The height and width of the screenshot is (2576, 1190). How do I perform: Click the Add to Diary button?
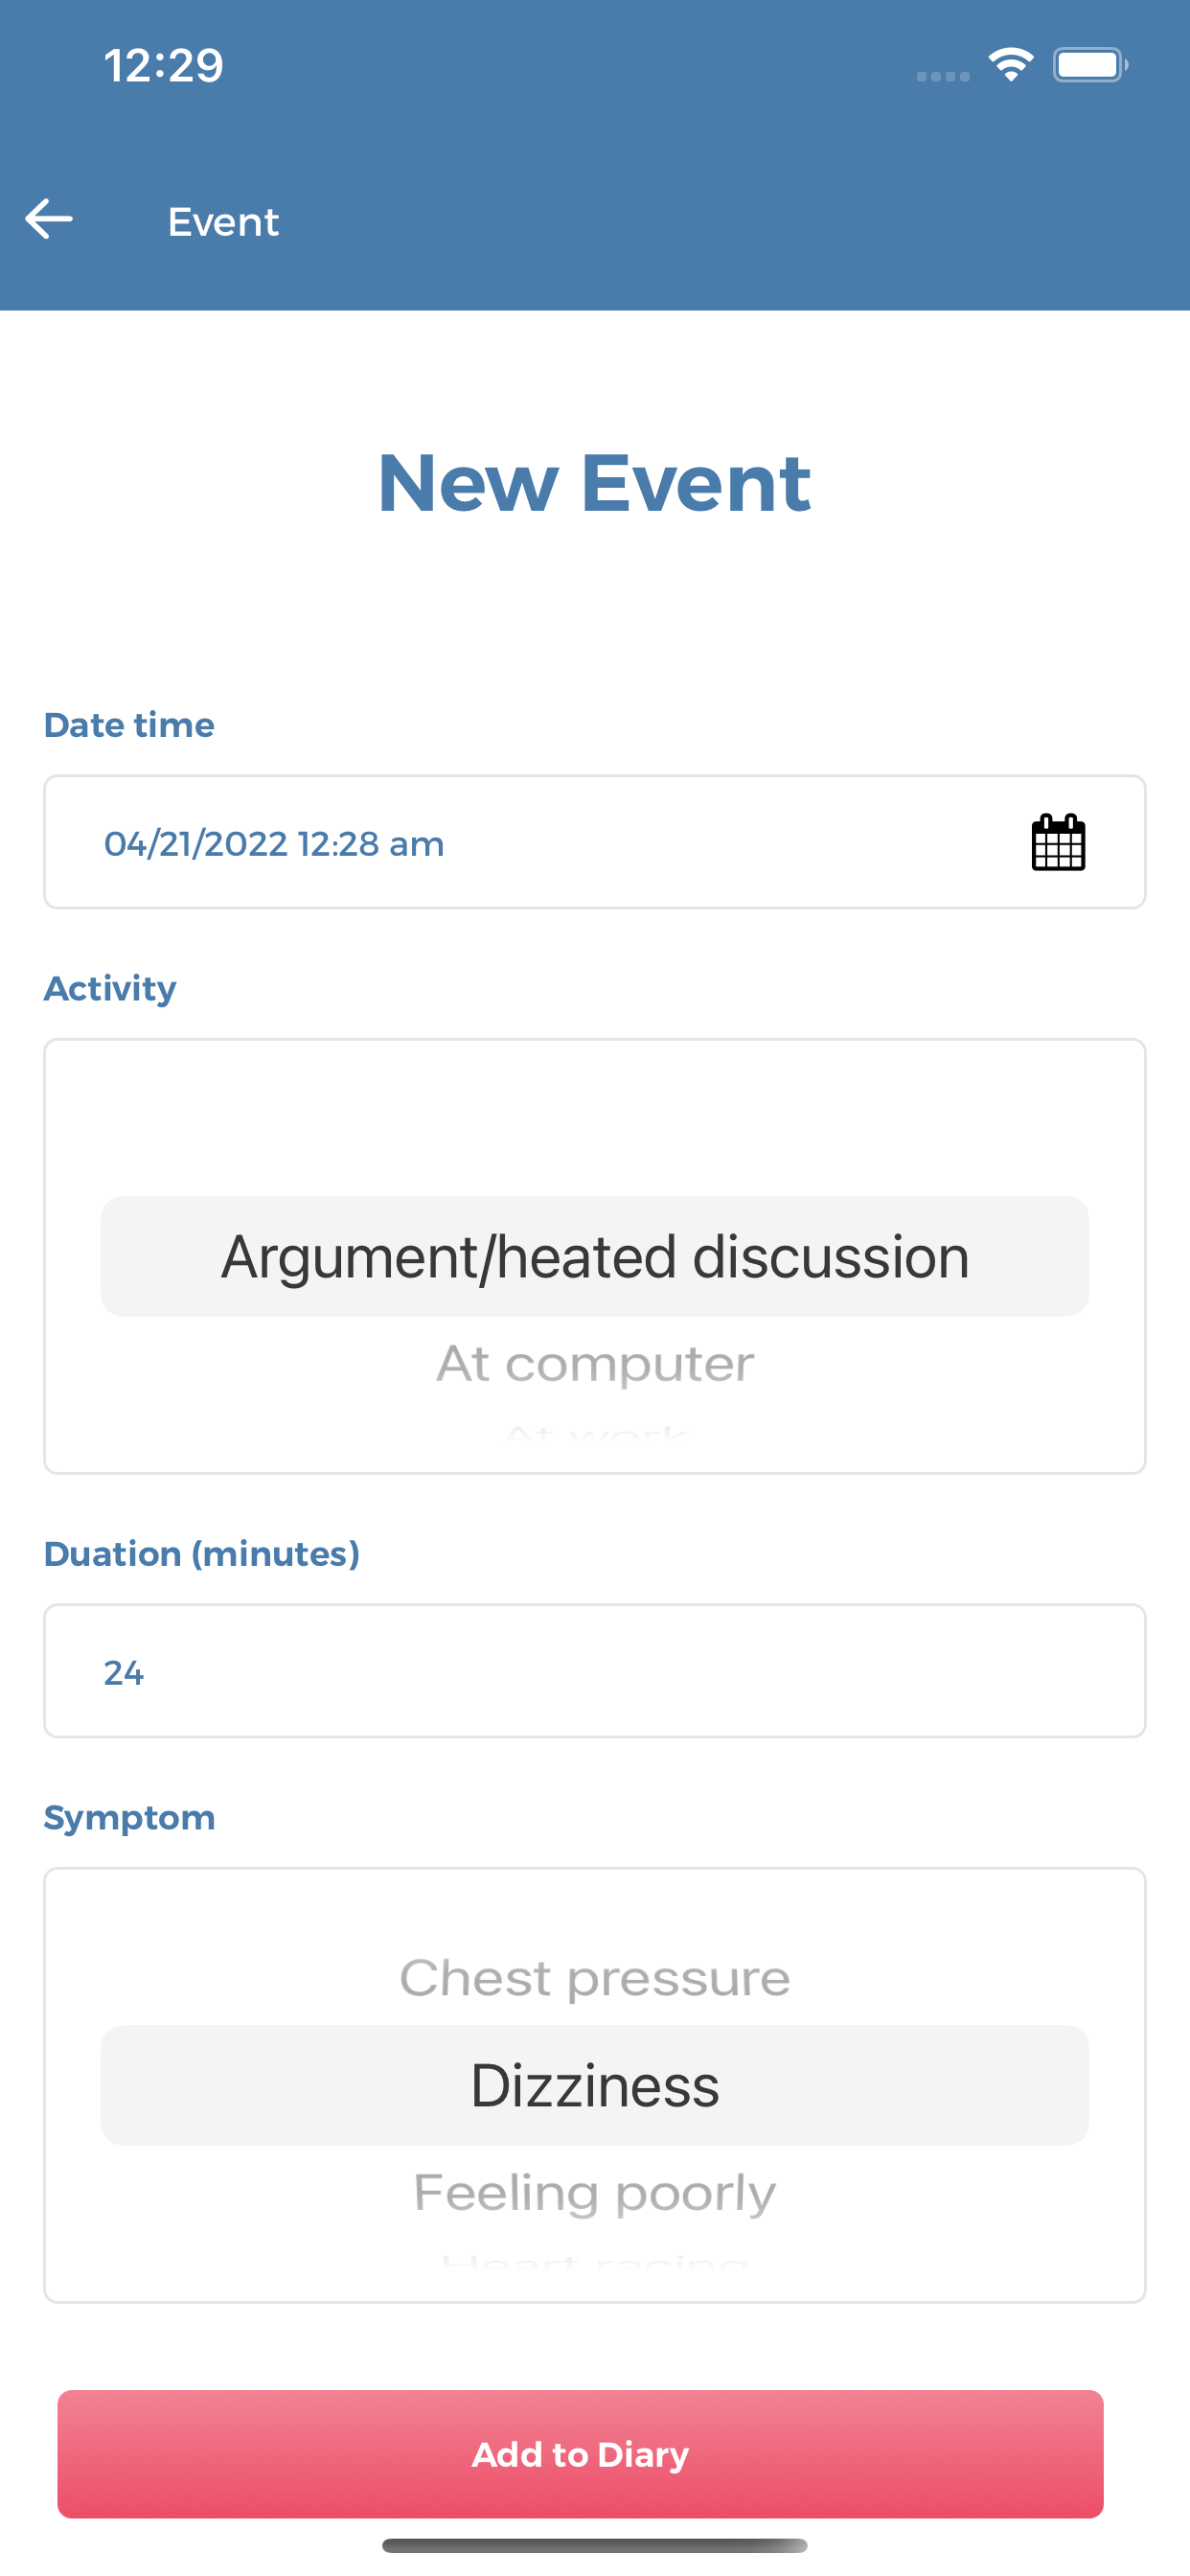pos(580,2454)
